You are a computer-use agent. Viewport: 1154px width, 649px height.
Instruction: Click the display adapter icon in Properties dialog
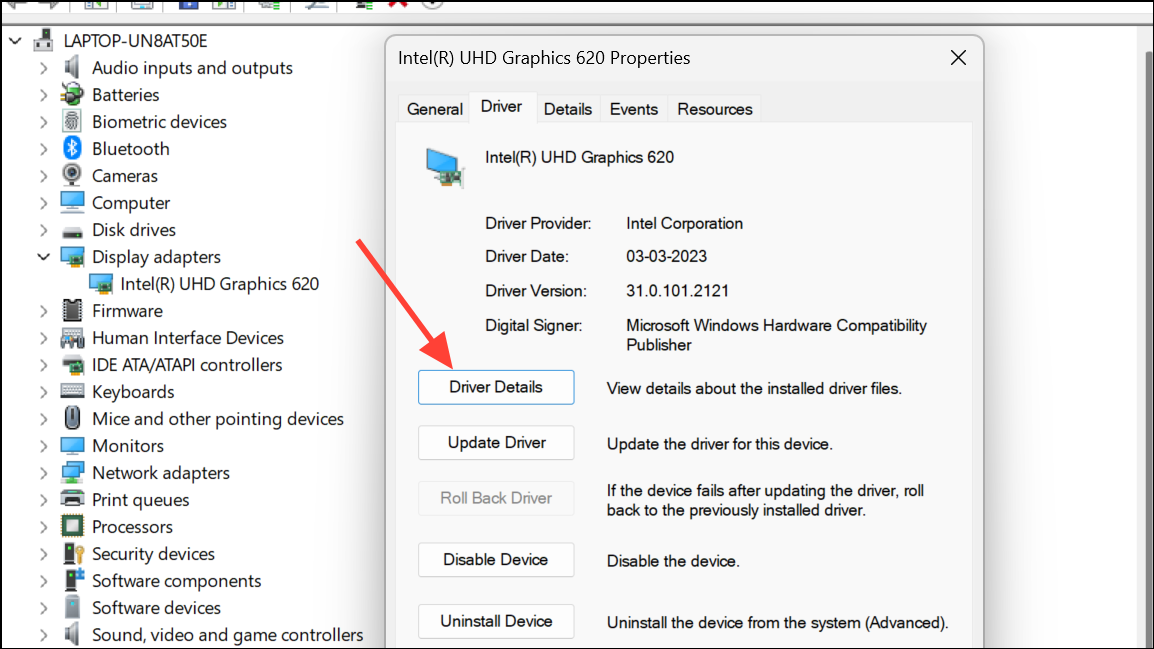point(445,168)
